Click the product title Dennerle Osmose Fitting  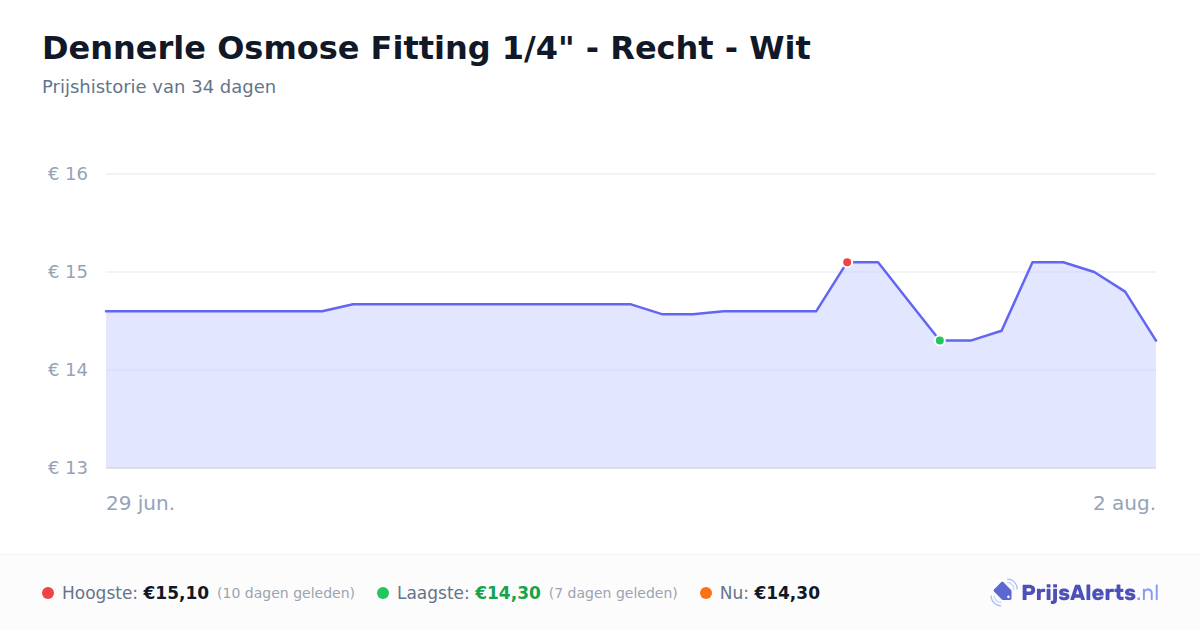(426, 48)
